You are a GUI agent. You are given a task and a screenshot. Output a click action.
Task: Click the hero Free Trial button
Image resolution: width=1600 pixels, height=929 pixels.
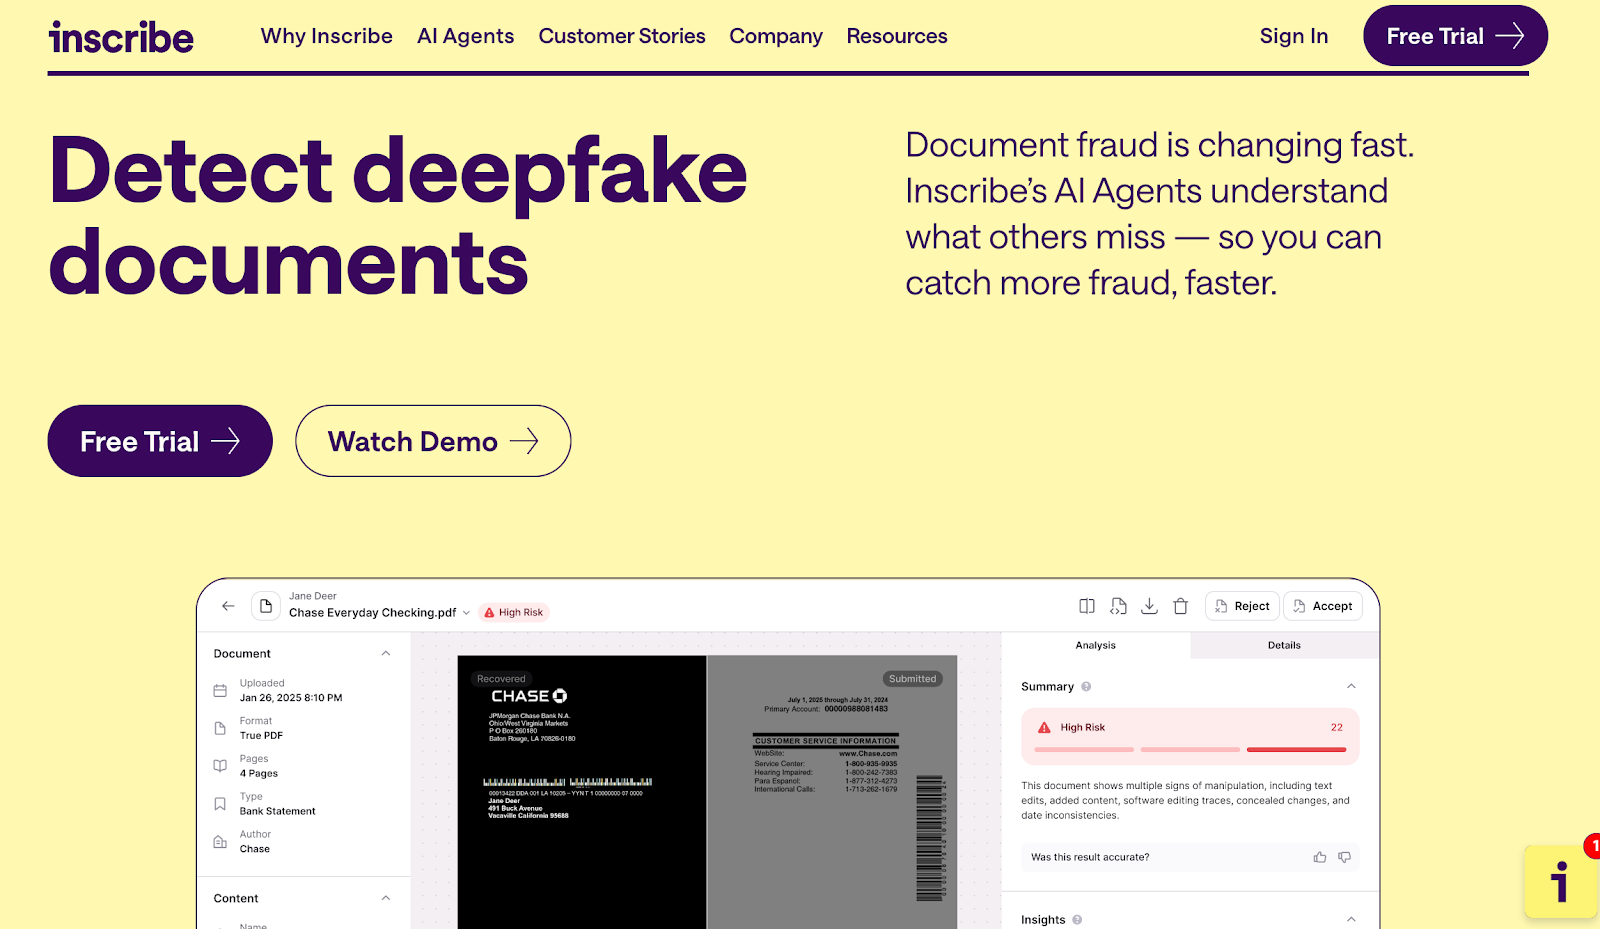[x=160, y=441]
